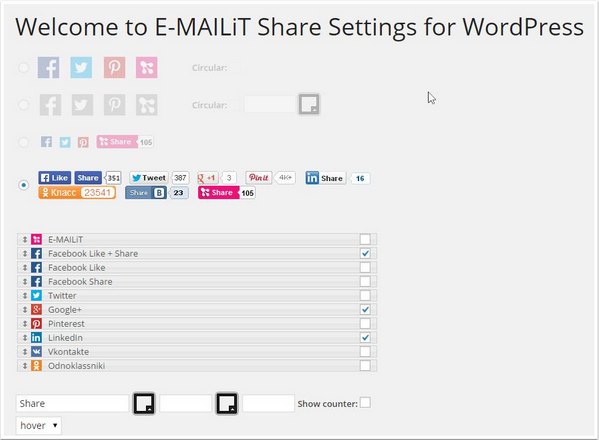This screenshot has width=599, height=440.
Task: Grab the Pinterest row reorder handle
Action: 24,324
